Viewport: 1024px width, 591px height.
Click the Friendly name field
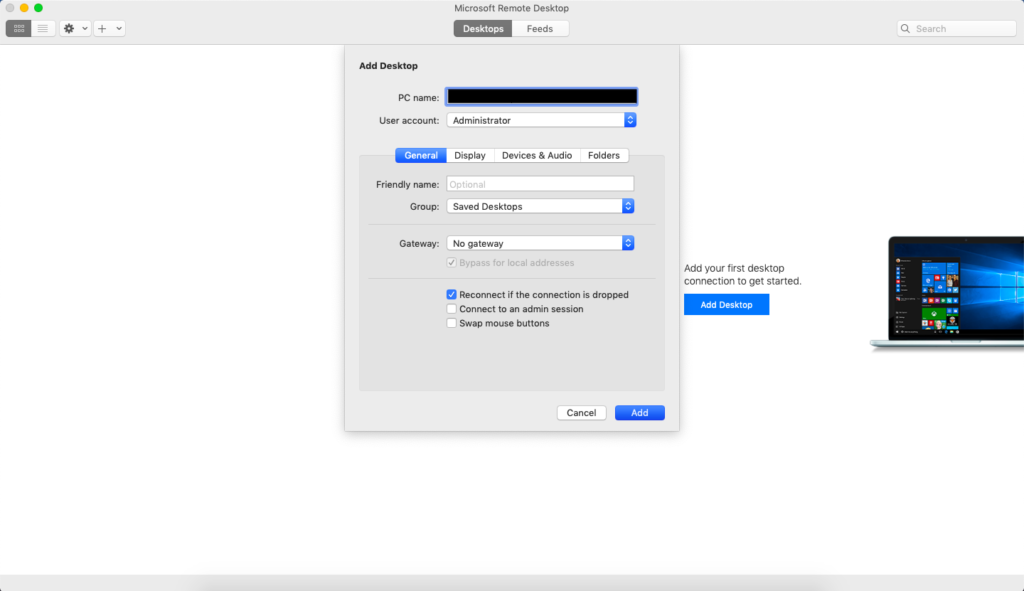pos(540,184)
